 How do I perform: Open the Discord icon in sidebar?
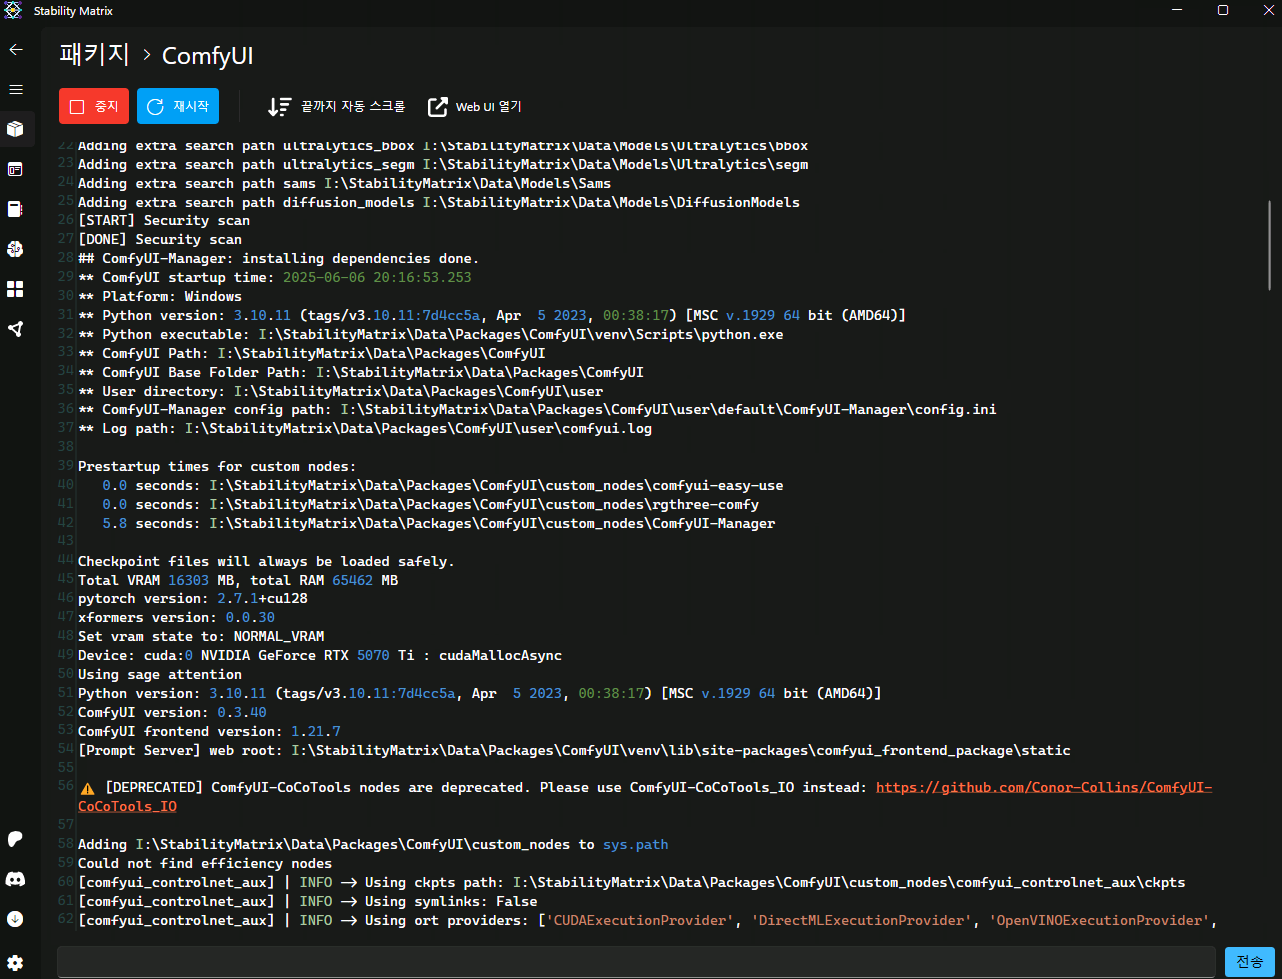click(x=16, y=879)
